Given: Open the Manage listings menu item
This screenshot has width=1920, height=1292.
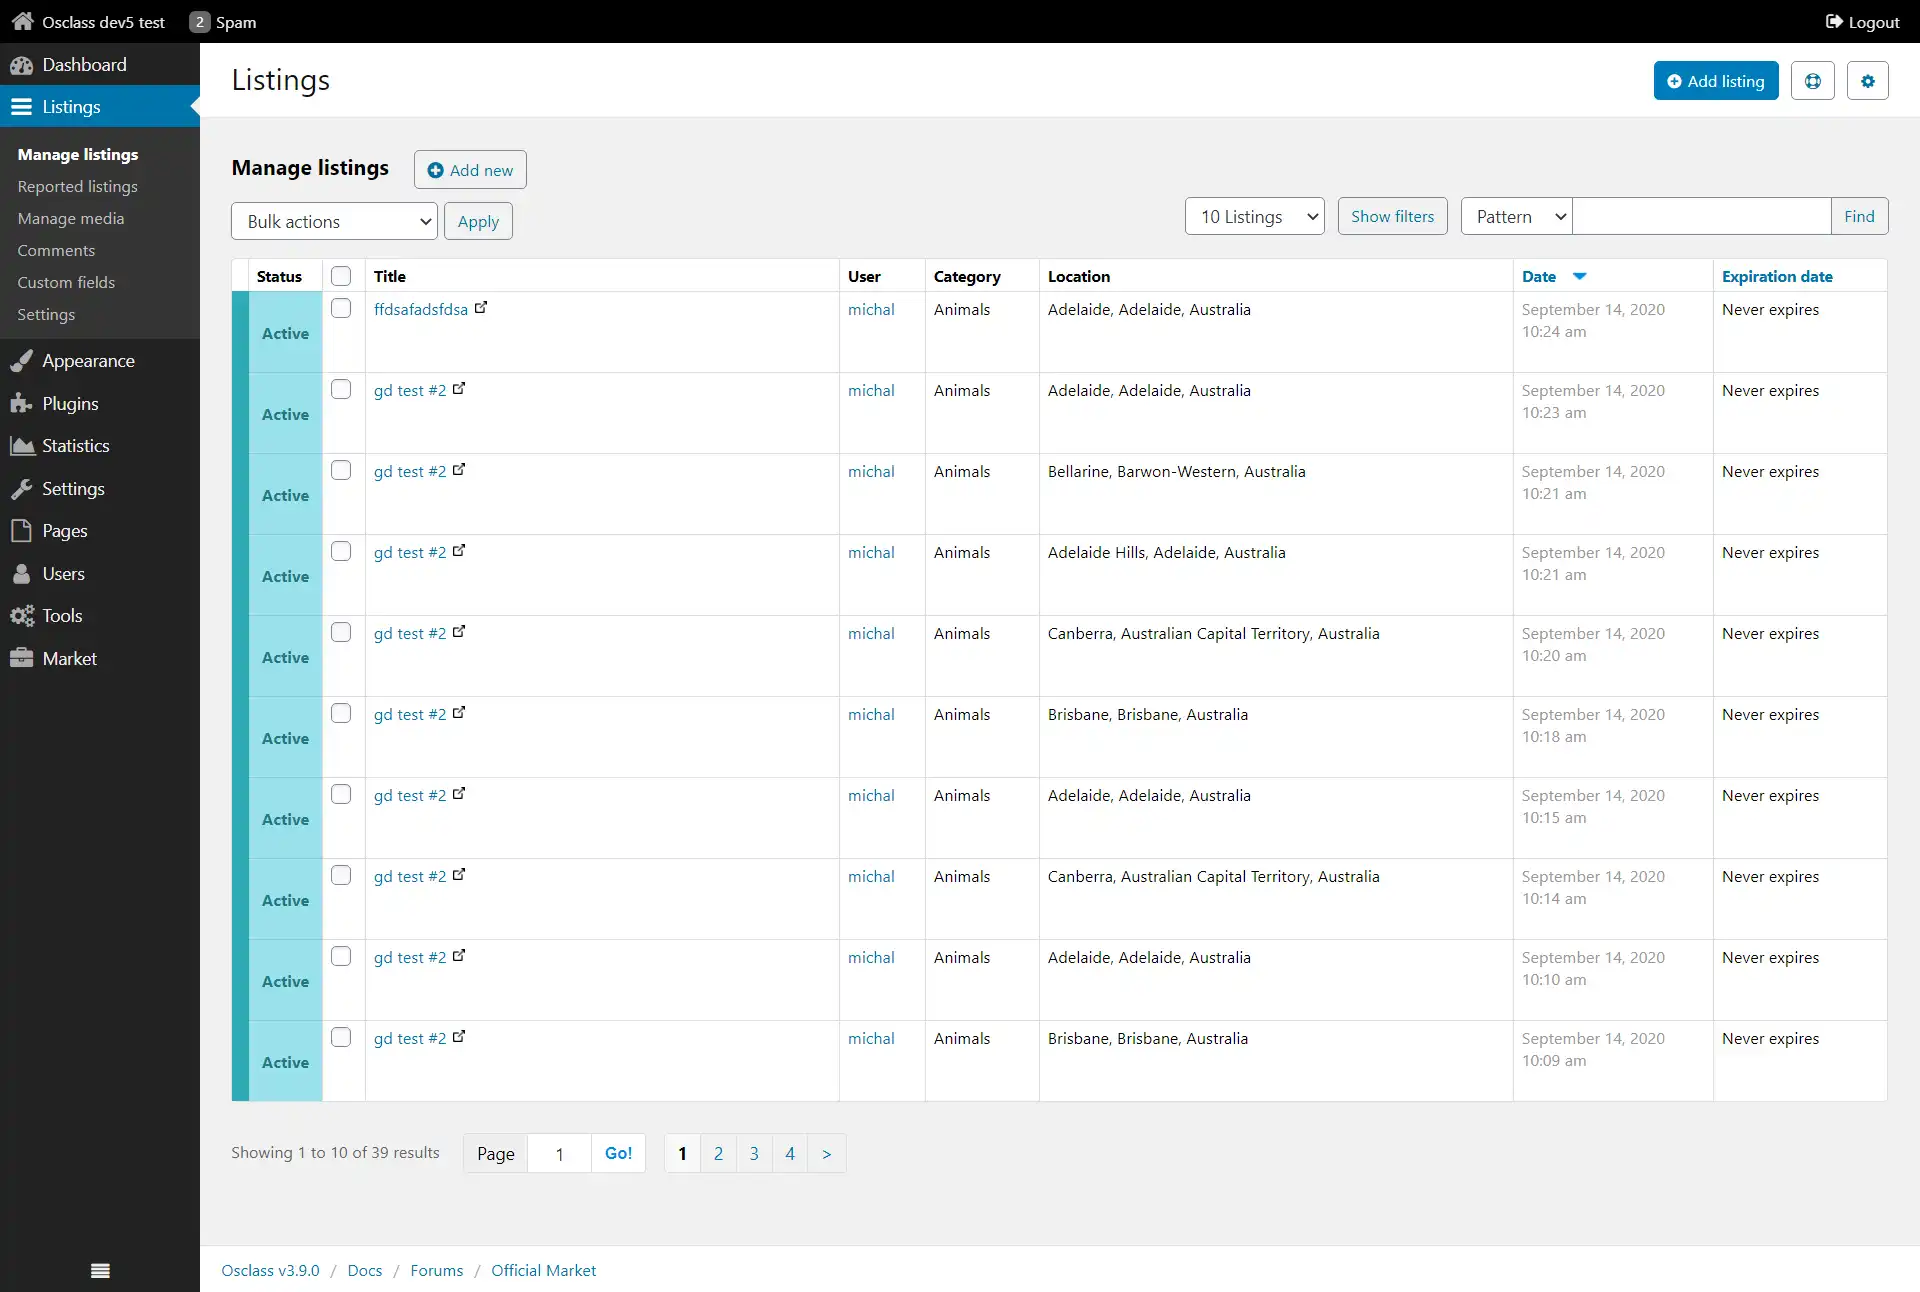Looking at the screenshot, I should click(78, 153).
